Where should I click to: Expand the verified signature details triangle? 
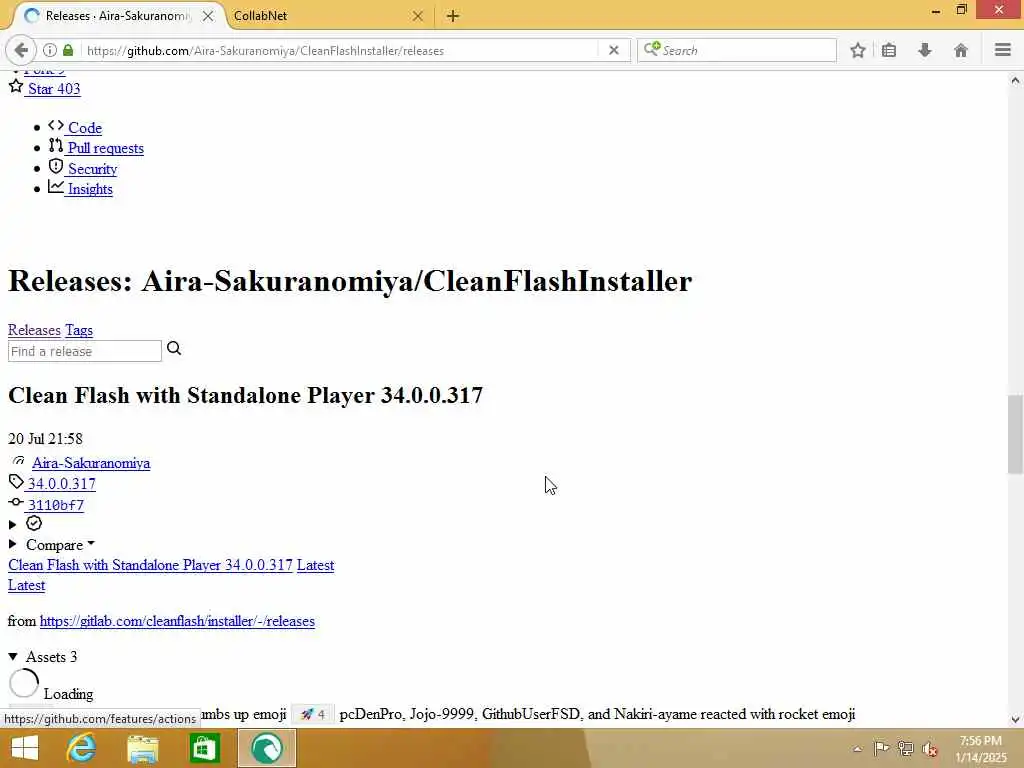tap(12, 524)
